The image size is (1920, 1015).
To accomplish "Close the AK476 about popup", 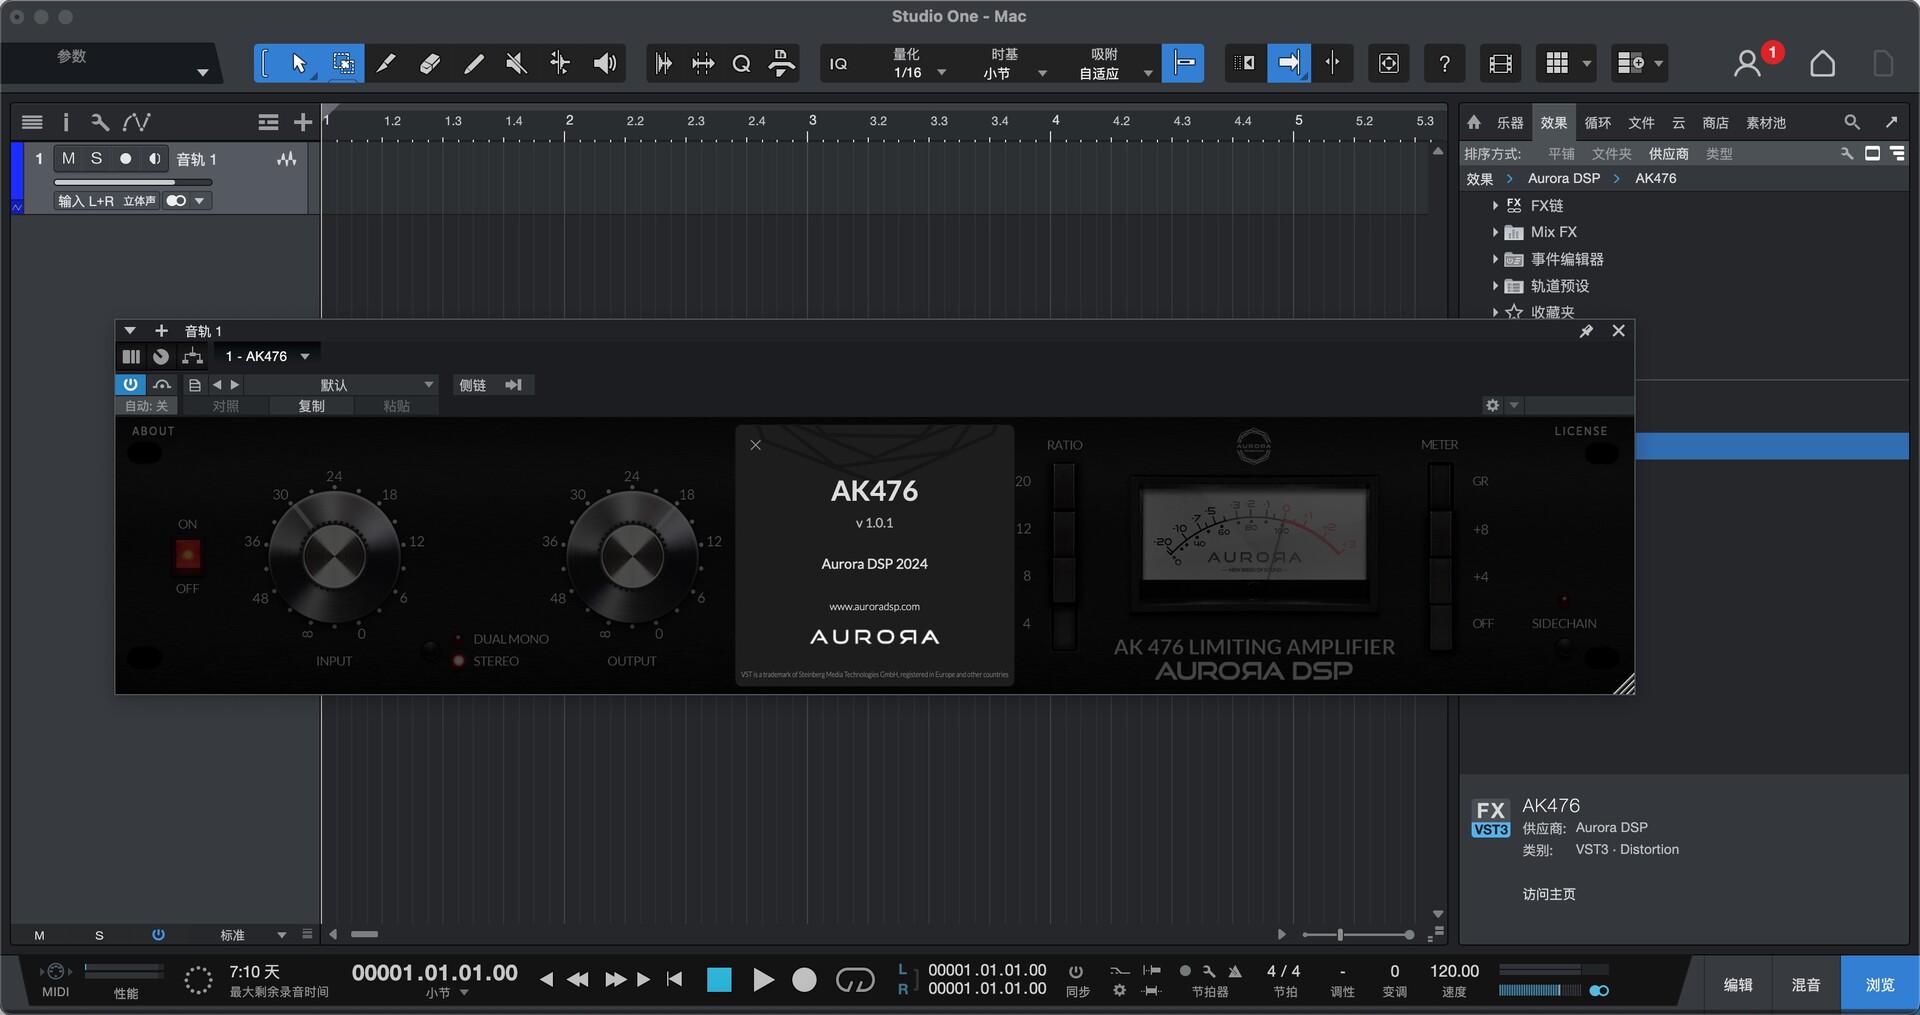I will pyautogui.click(x=756, y=445).
